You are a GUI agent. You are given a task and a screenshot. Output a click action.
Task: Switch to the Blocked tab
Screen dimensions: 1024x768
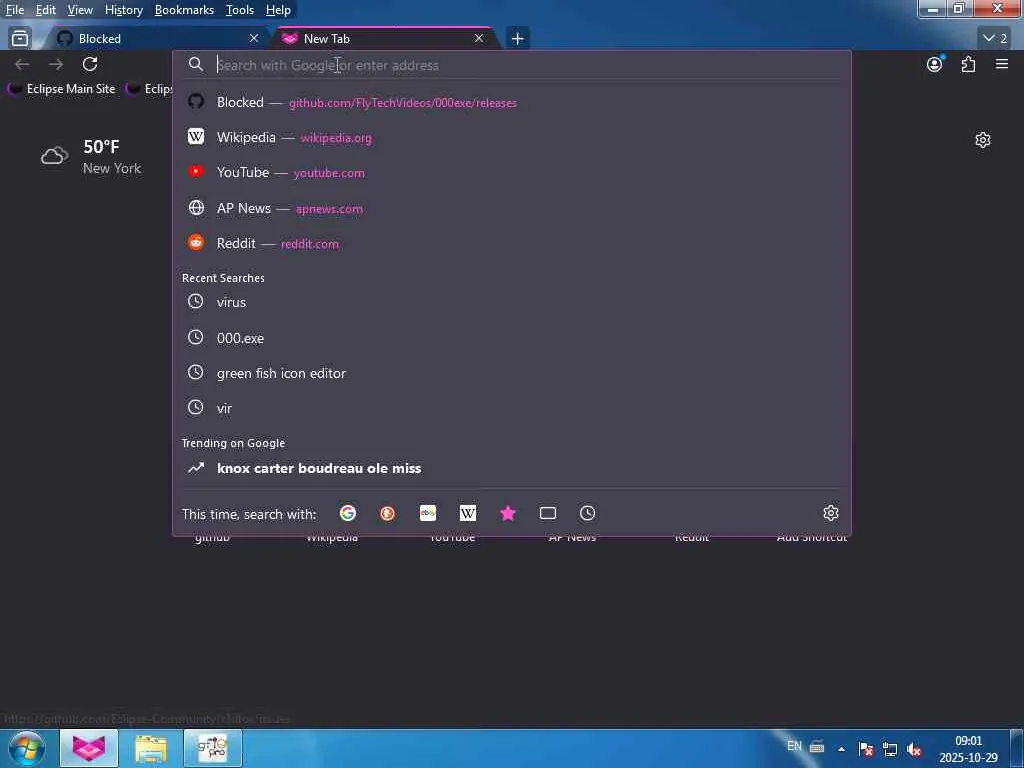pos(155,39)
